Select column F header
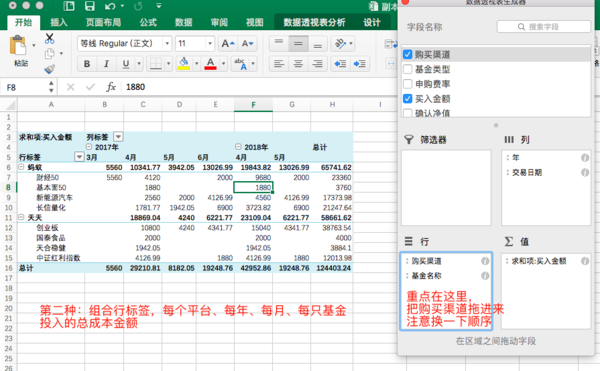The image size is (600, 371). point(253,104)
